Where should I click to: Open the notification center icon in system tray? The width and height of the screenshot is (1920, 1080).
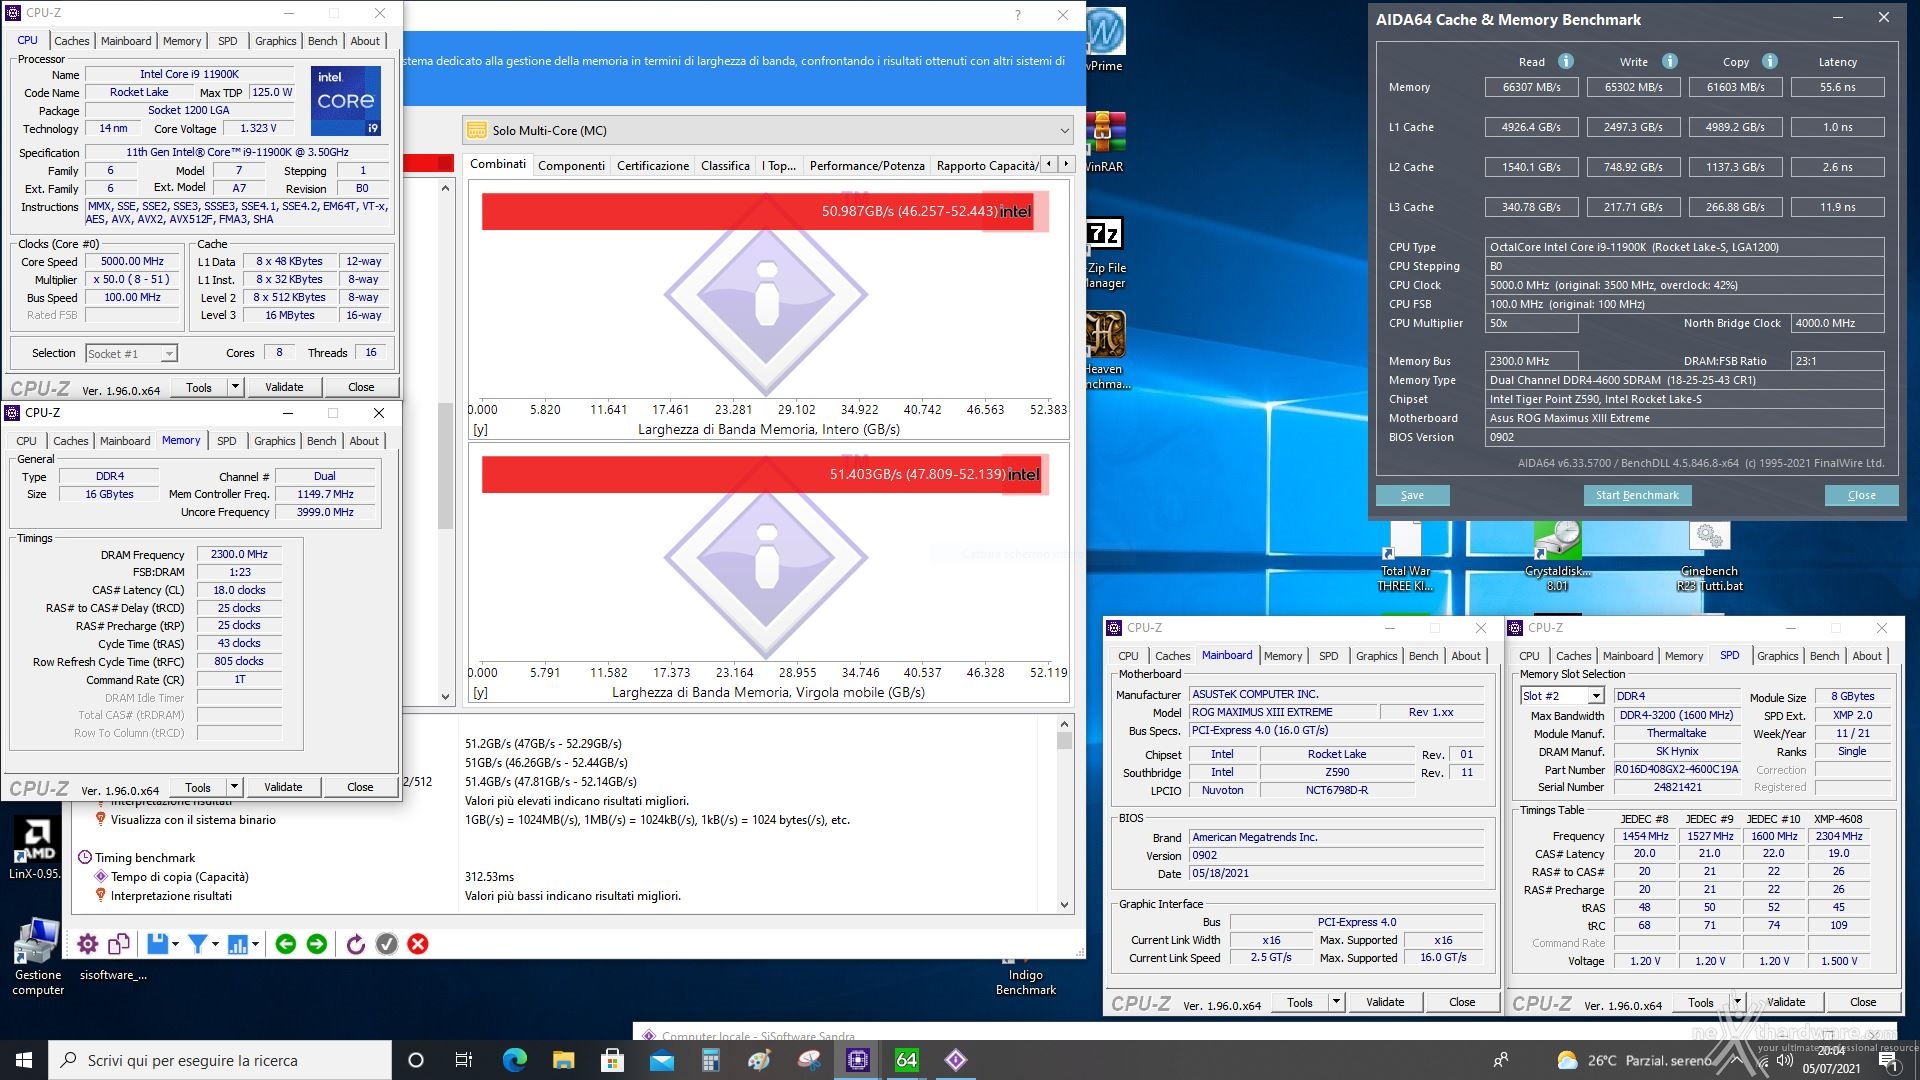point(1888,1061)
